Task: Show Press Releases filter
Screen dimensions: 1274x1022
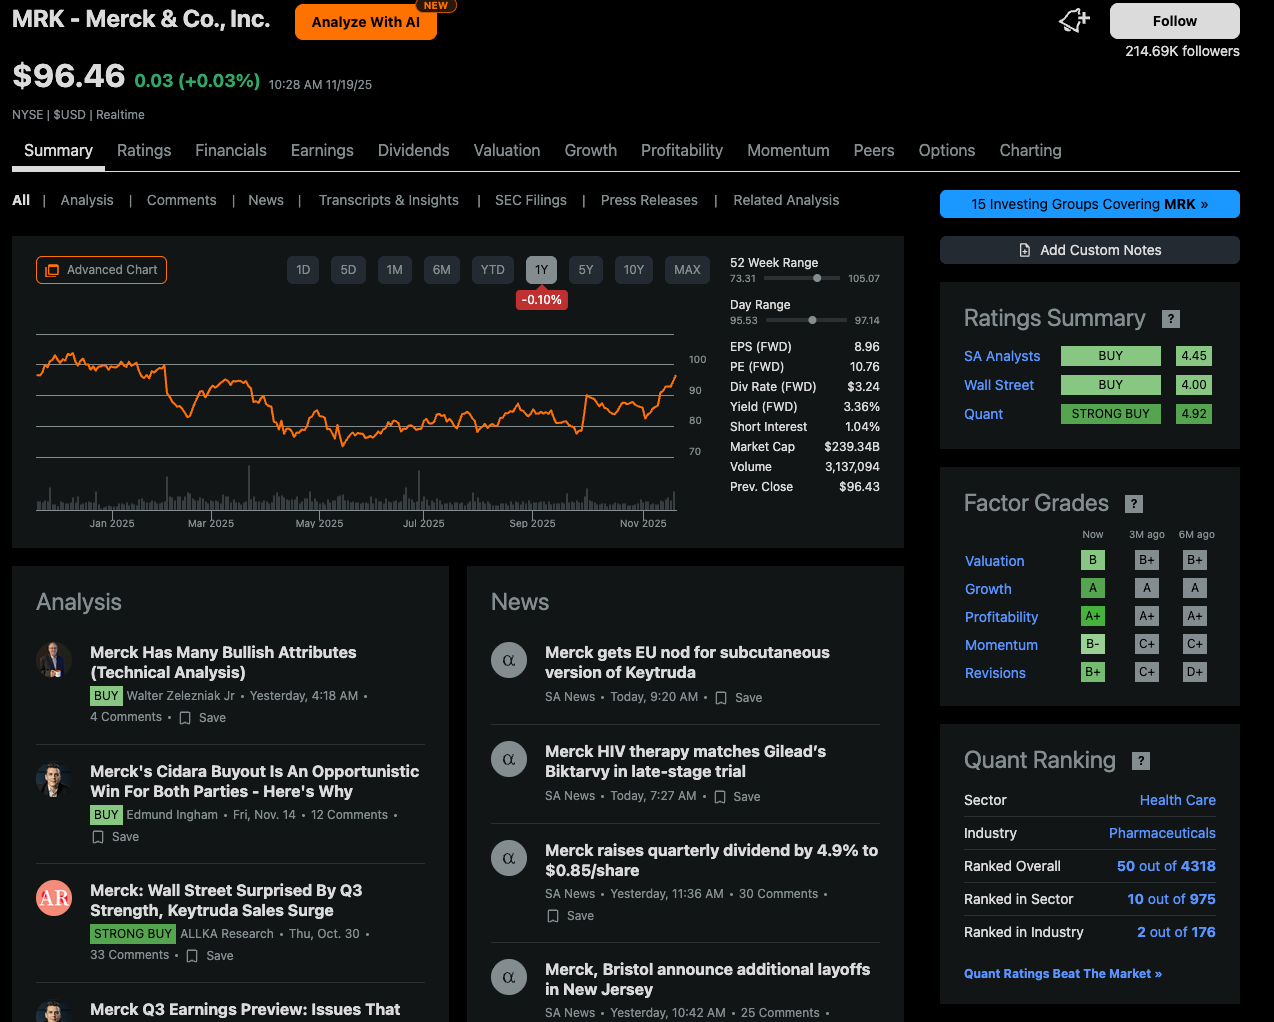Action: click(x=649, y=200)
